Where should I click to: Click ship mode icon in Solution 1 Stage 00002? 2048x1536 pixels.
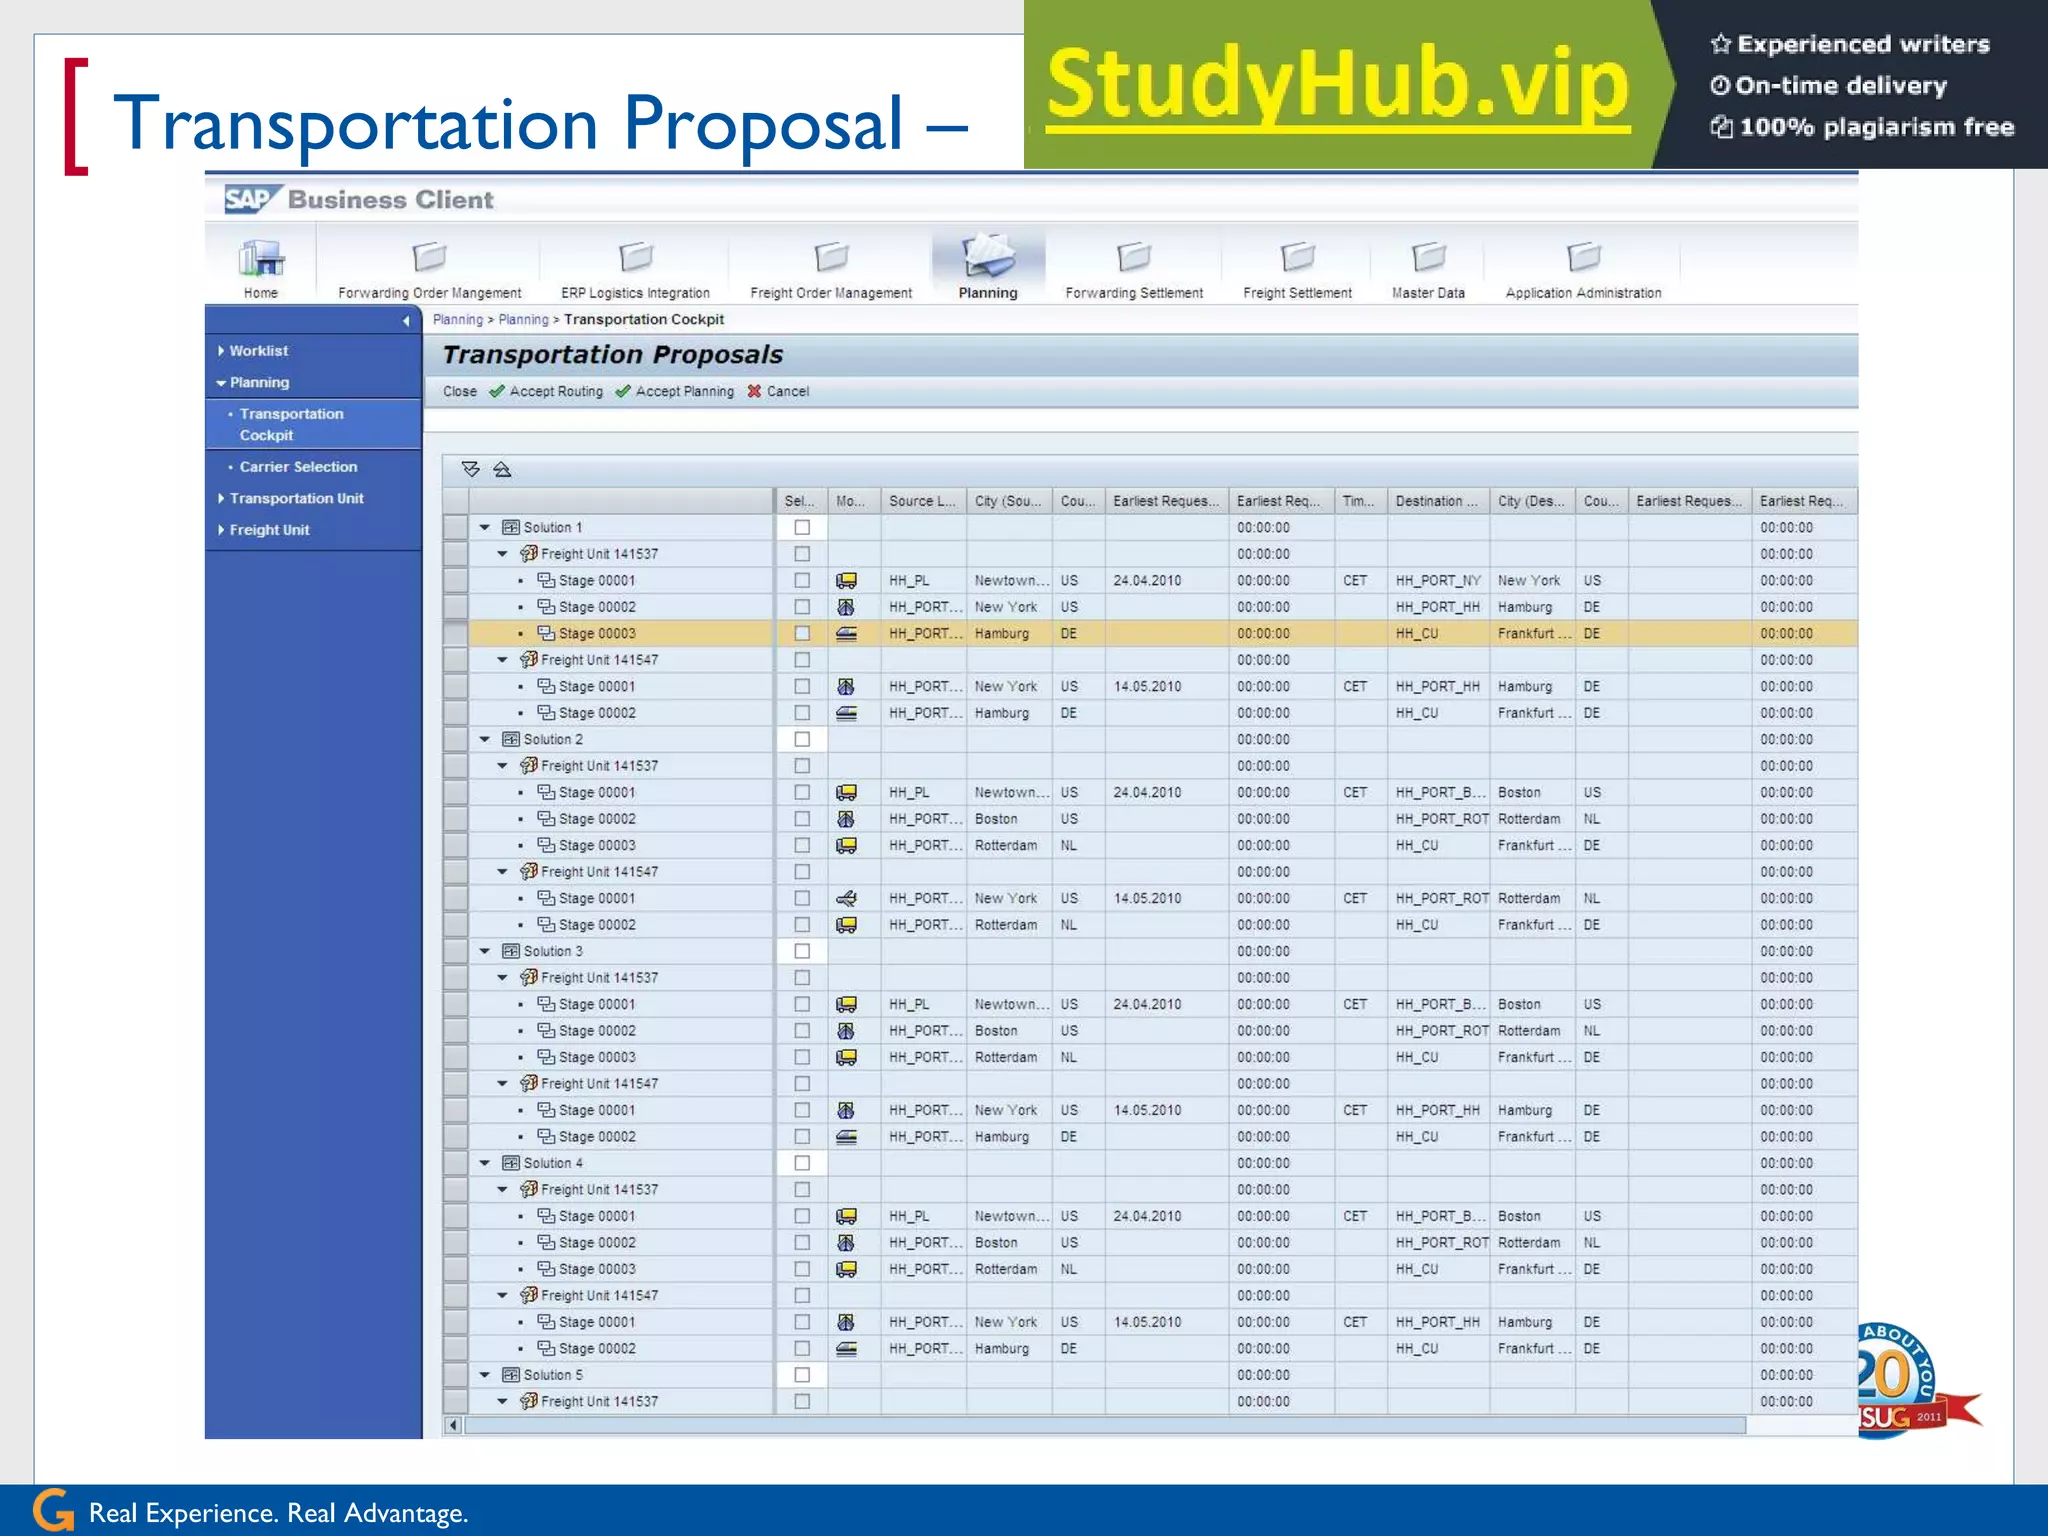[x=846, y=607]
